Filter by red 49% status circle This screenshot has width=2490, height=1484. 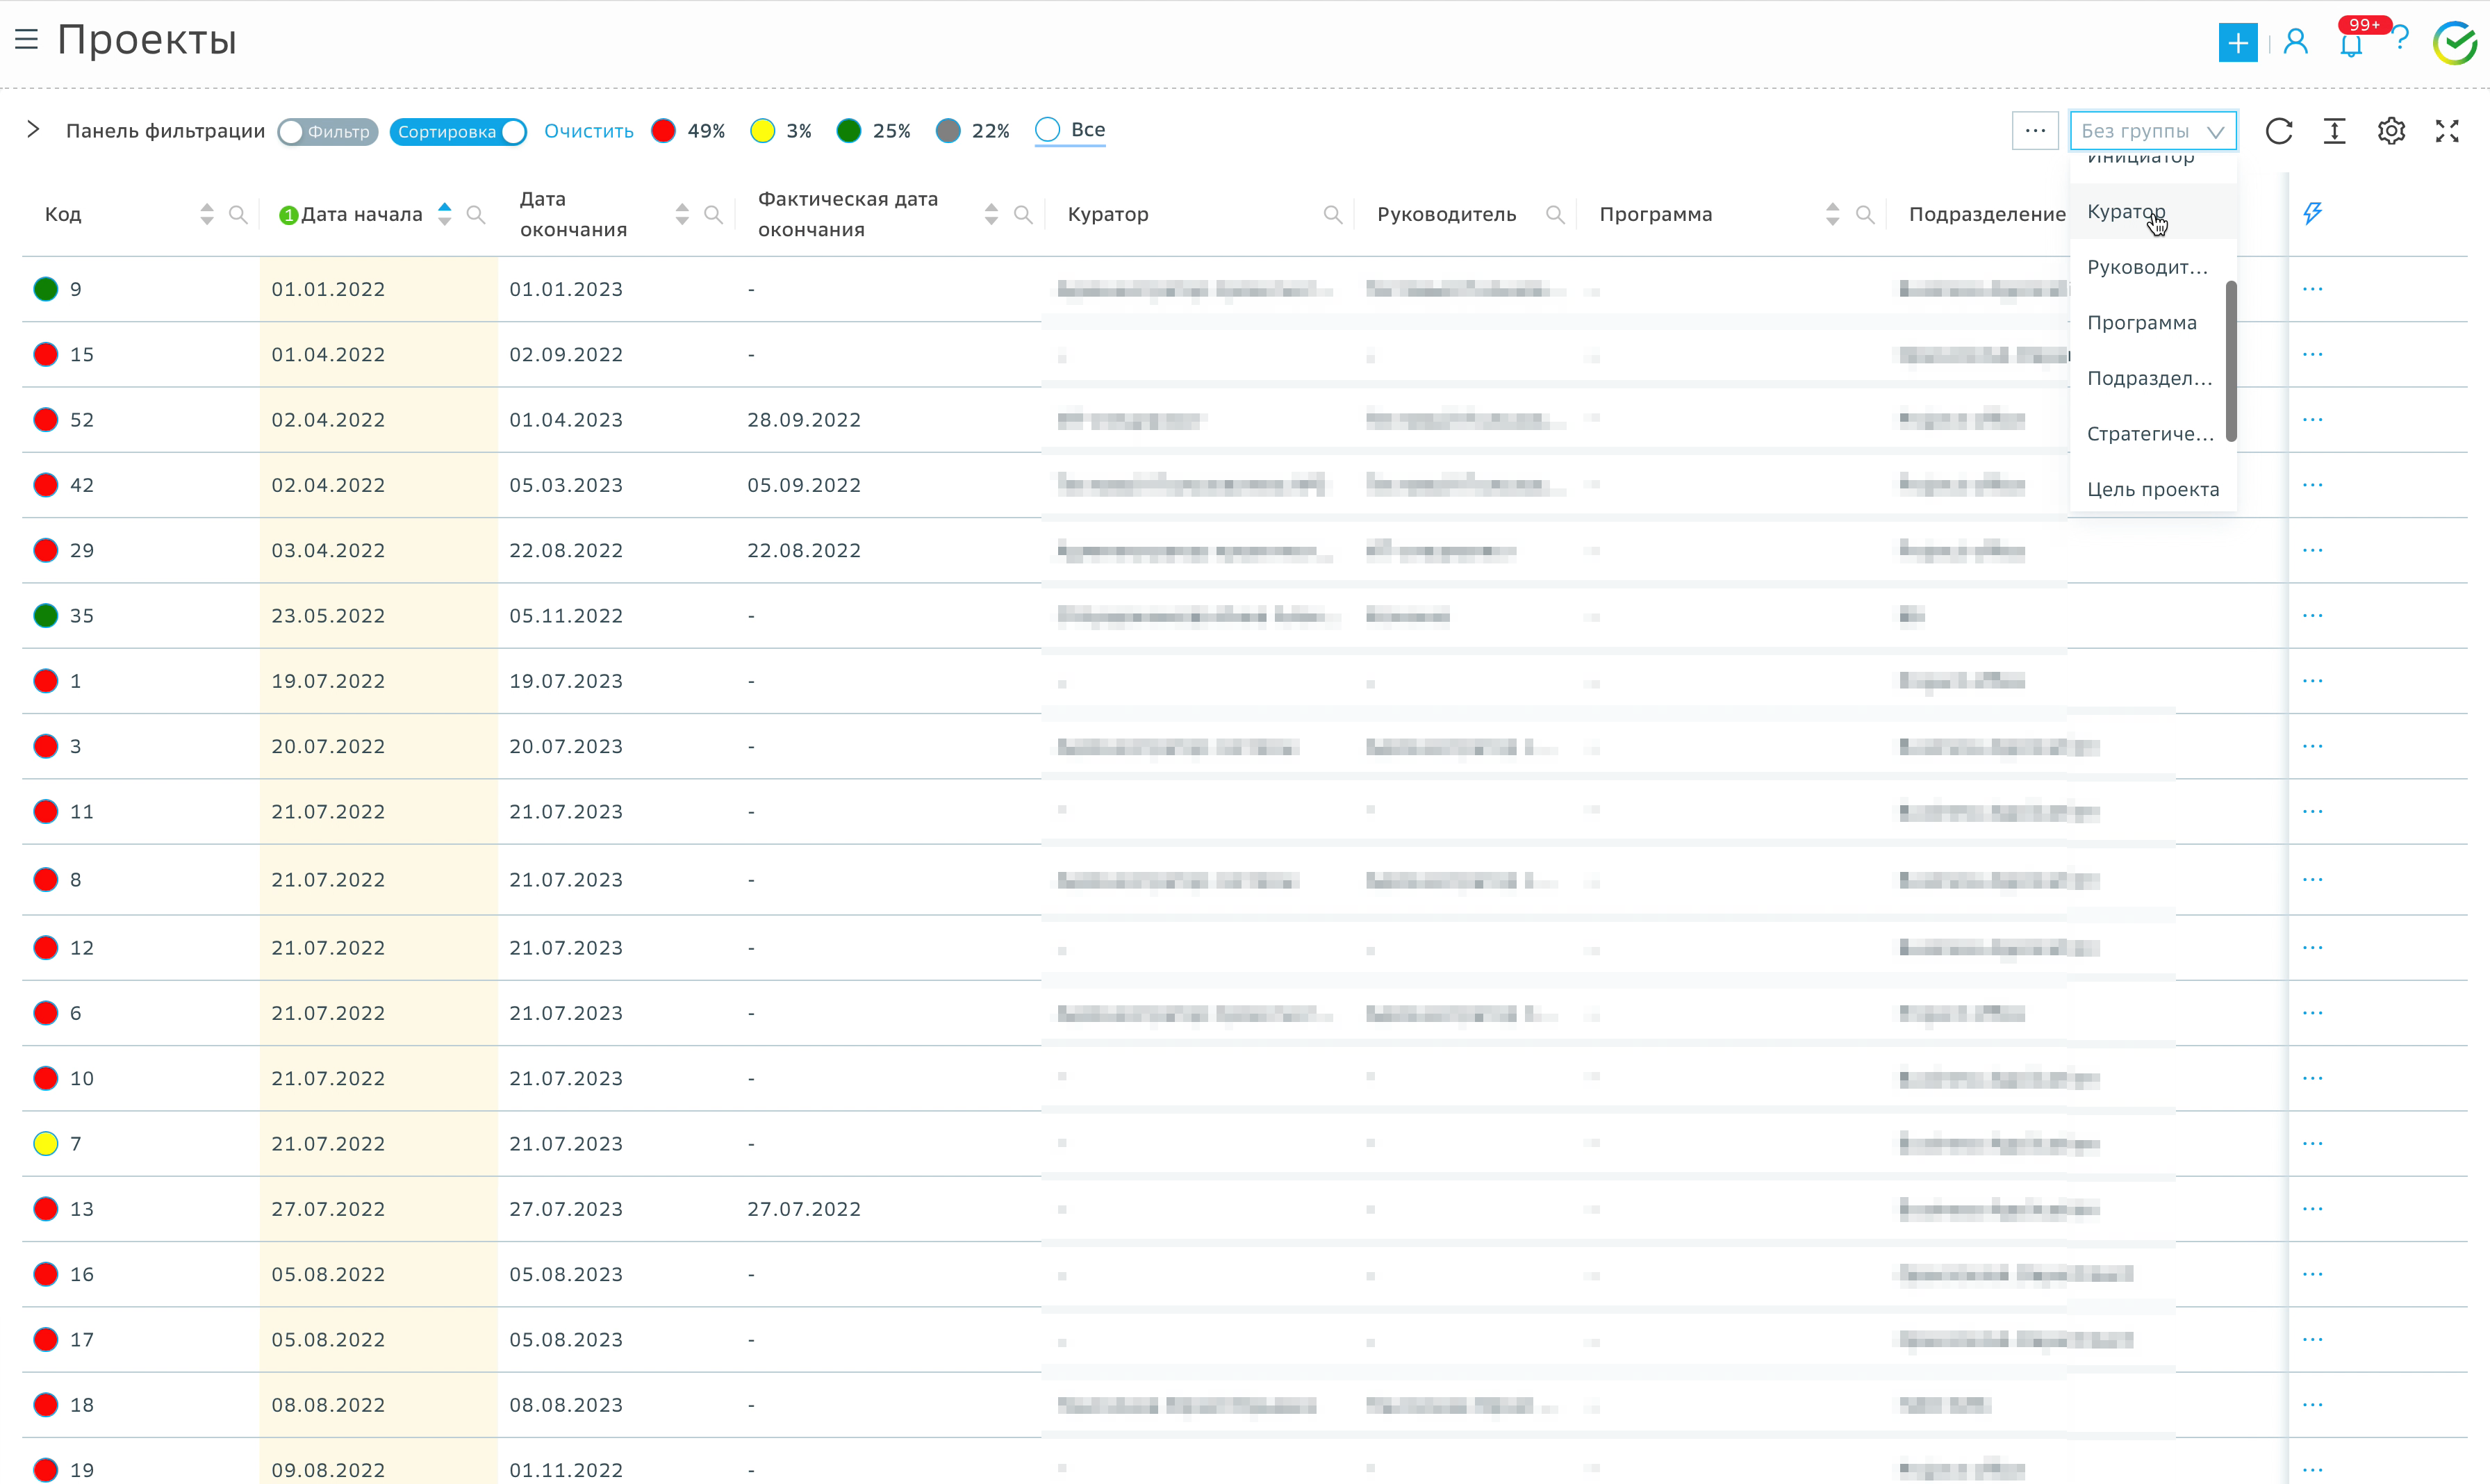click(663, 131)
